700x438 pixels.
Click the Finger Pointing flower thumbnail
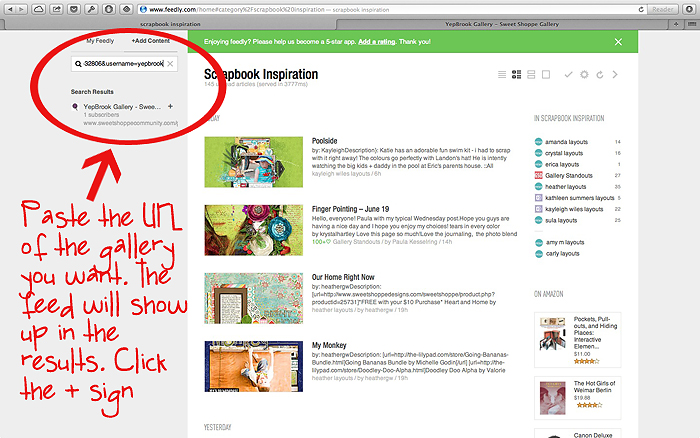[254, 230]
